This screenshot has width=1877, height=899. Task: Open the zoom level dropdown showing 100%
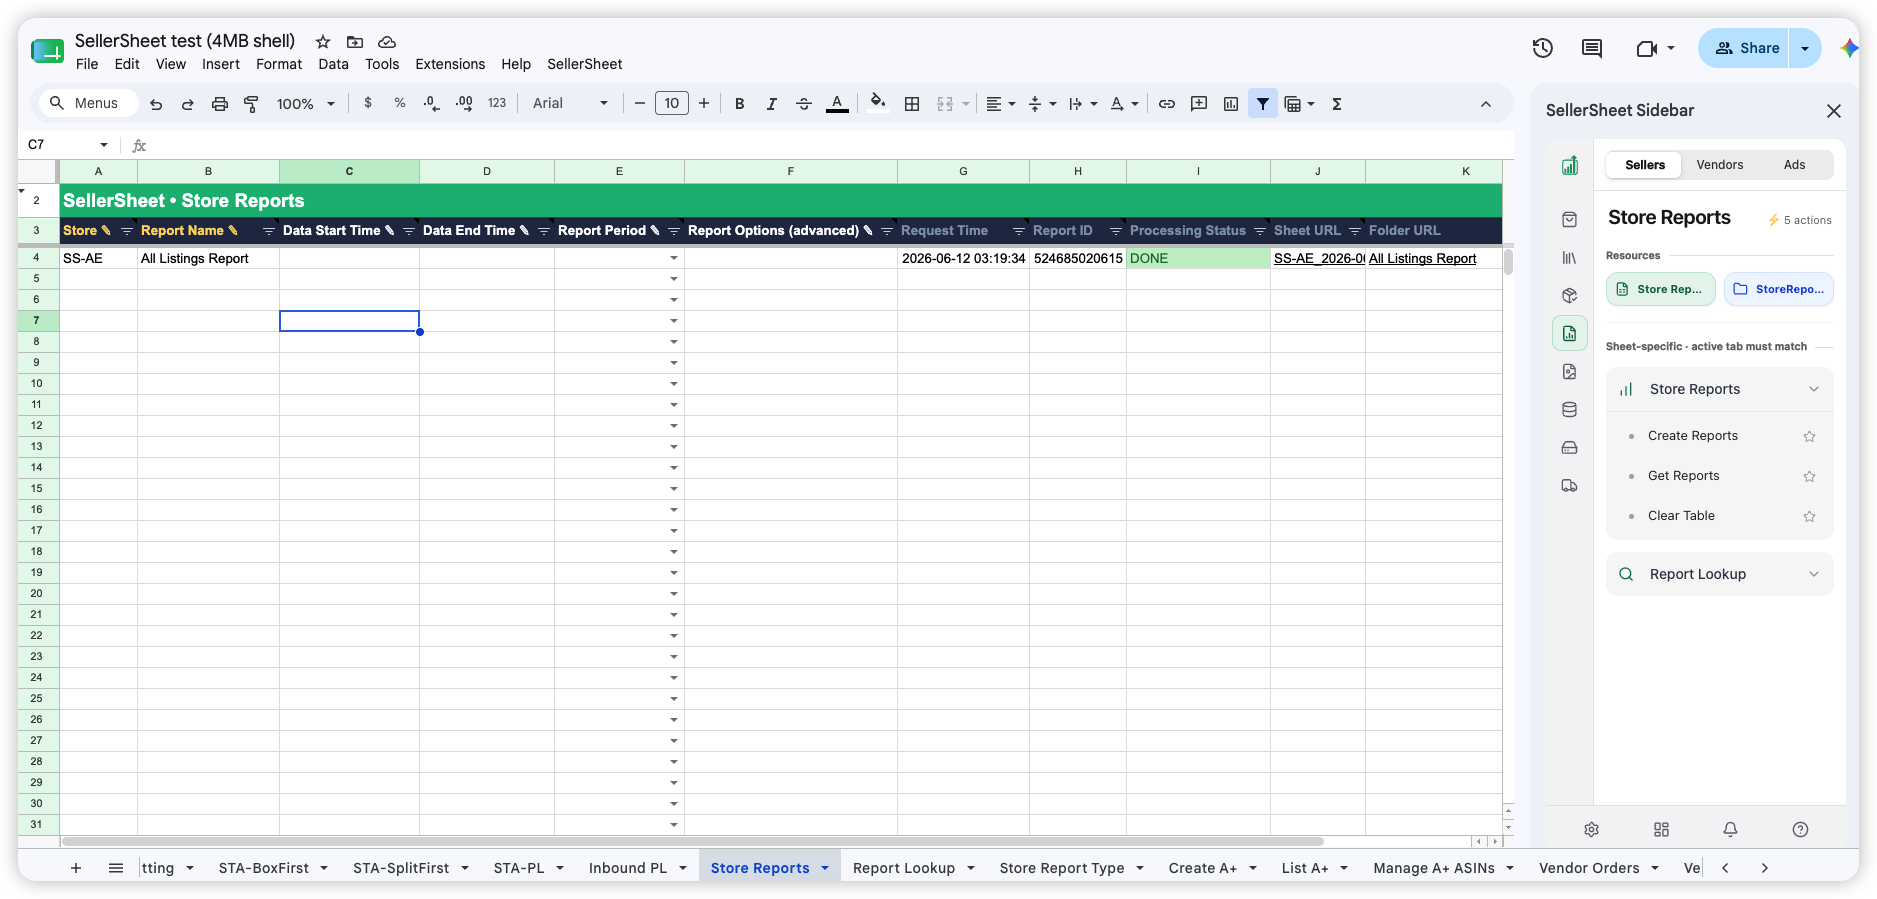point(306,104)
